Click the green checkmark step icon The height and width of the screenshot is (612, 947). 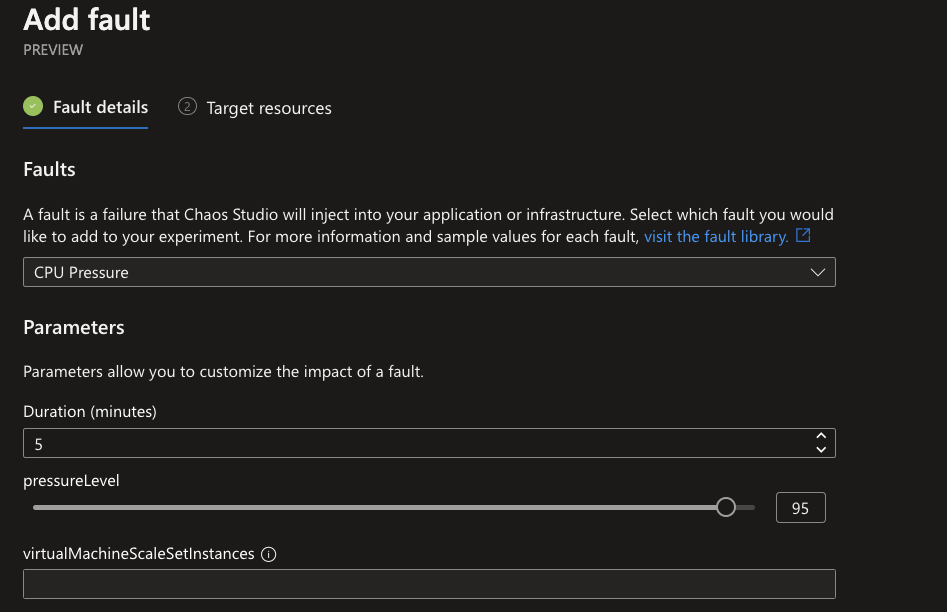[33, 106]
